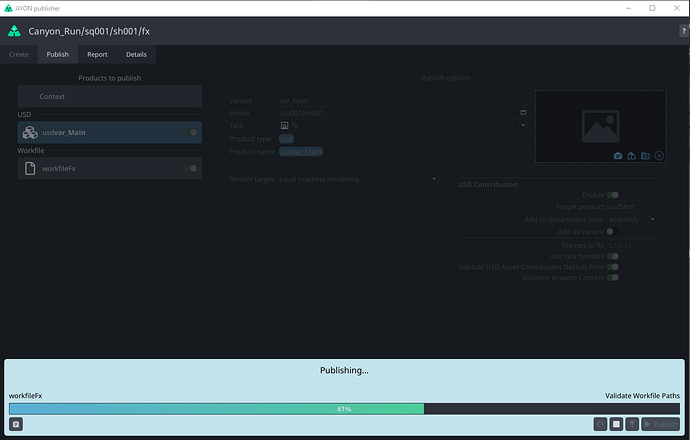Viewport: 690px width, 440px height.
Task: Clear the thumbnail with X icon
Action: 660,156
